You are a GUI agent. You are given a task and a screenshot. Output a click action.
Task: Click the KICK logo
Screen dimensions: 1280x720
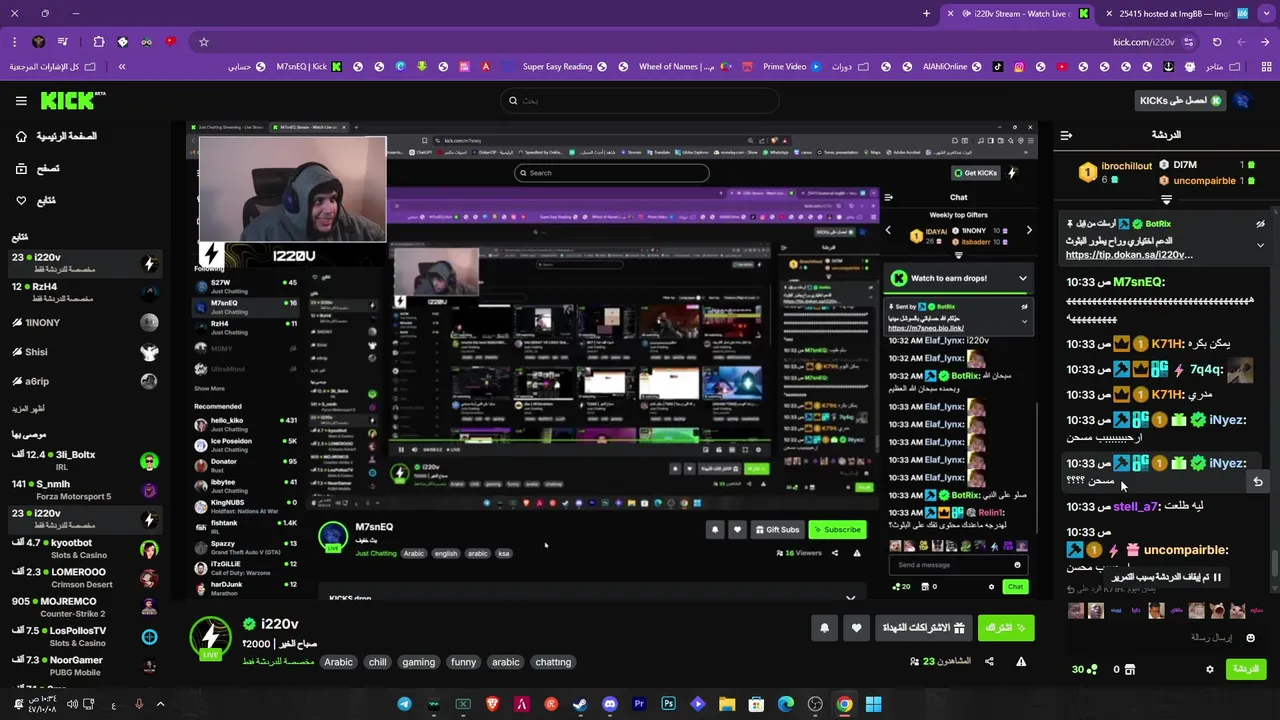point(72,100)
